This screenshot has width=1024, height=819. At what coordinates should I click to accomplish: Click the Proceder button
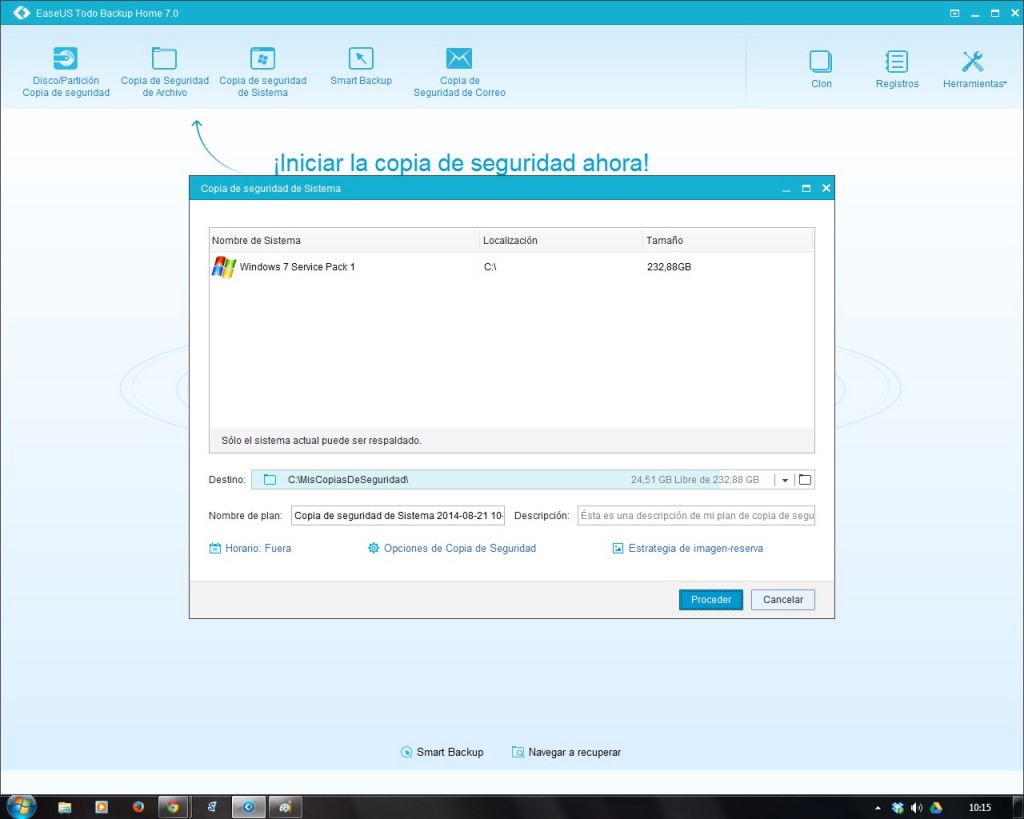click(x=711, y=600)
